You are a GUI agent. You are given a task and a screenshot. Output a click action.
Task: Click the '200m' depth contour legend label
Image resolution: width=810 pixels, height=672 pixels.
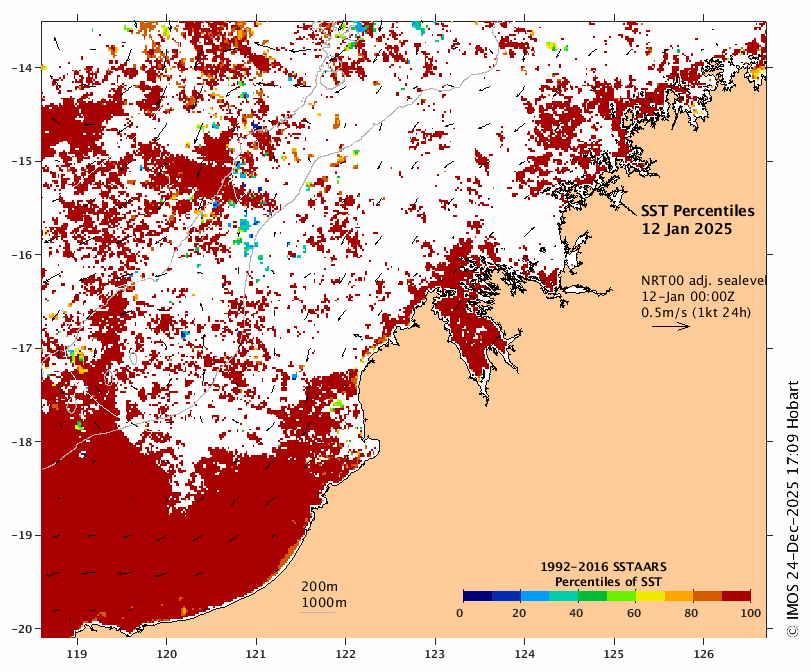[320, 587]
